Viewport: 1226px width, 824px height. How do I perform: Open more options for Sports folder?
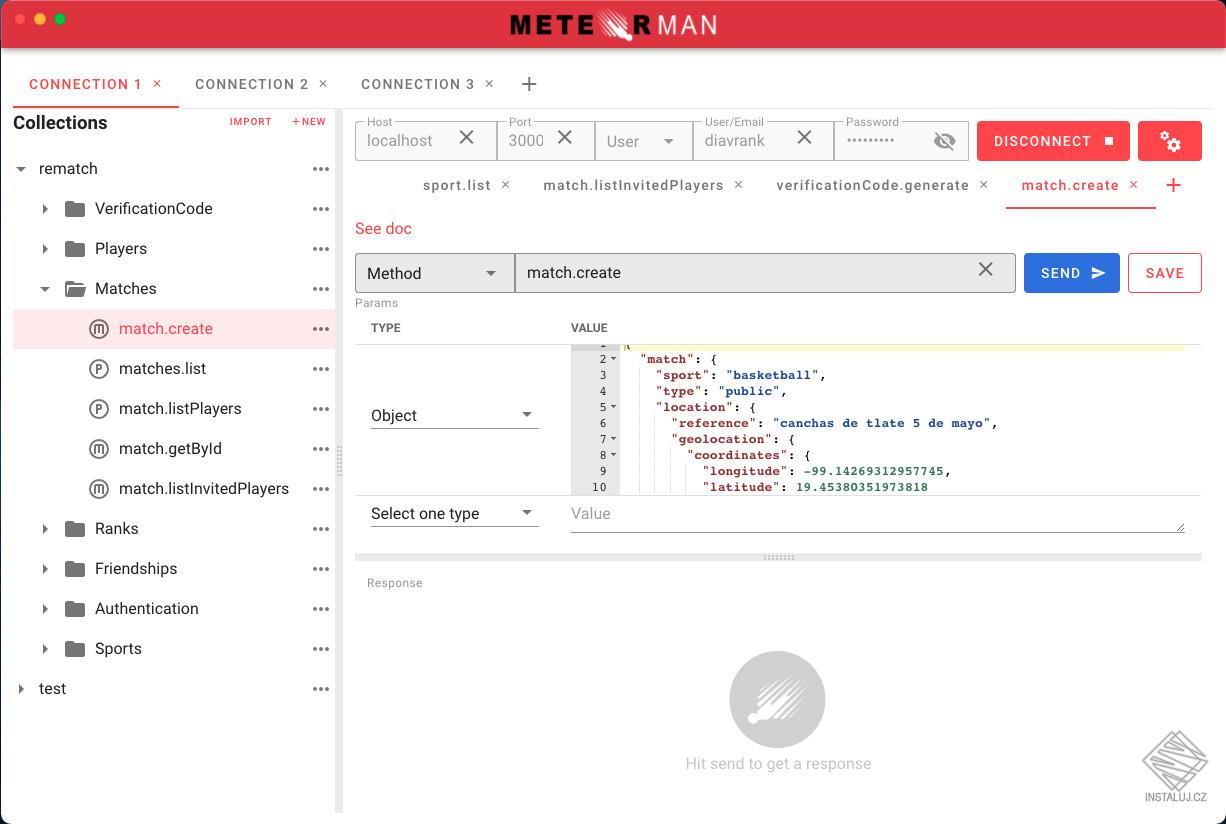tap(321, 649)
